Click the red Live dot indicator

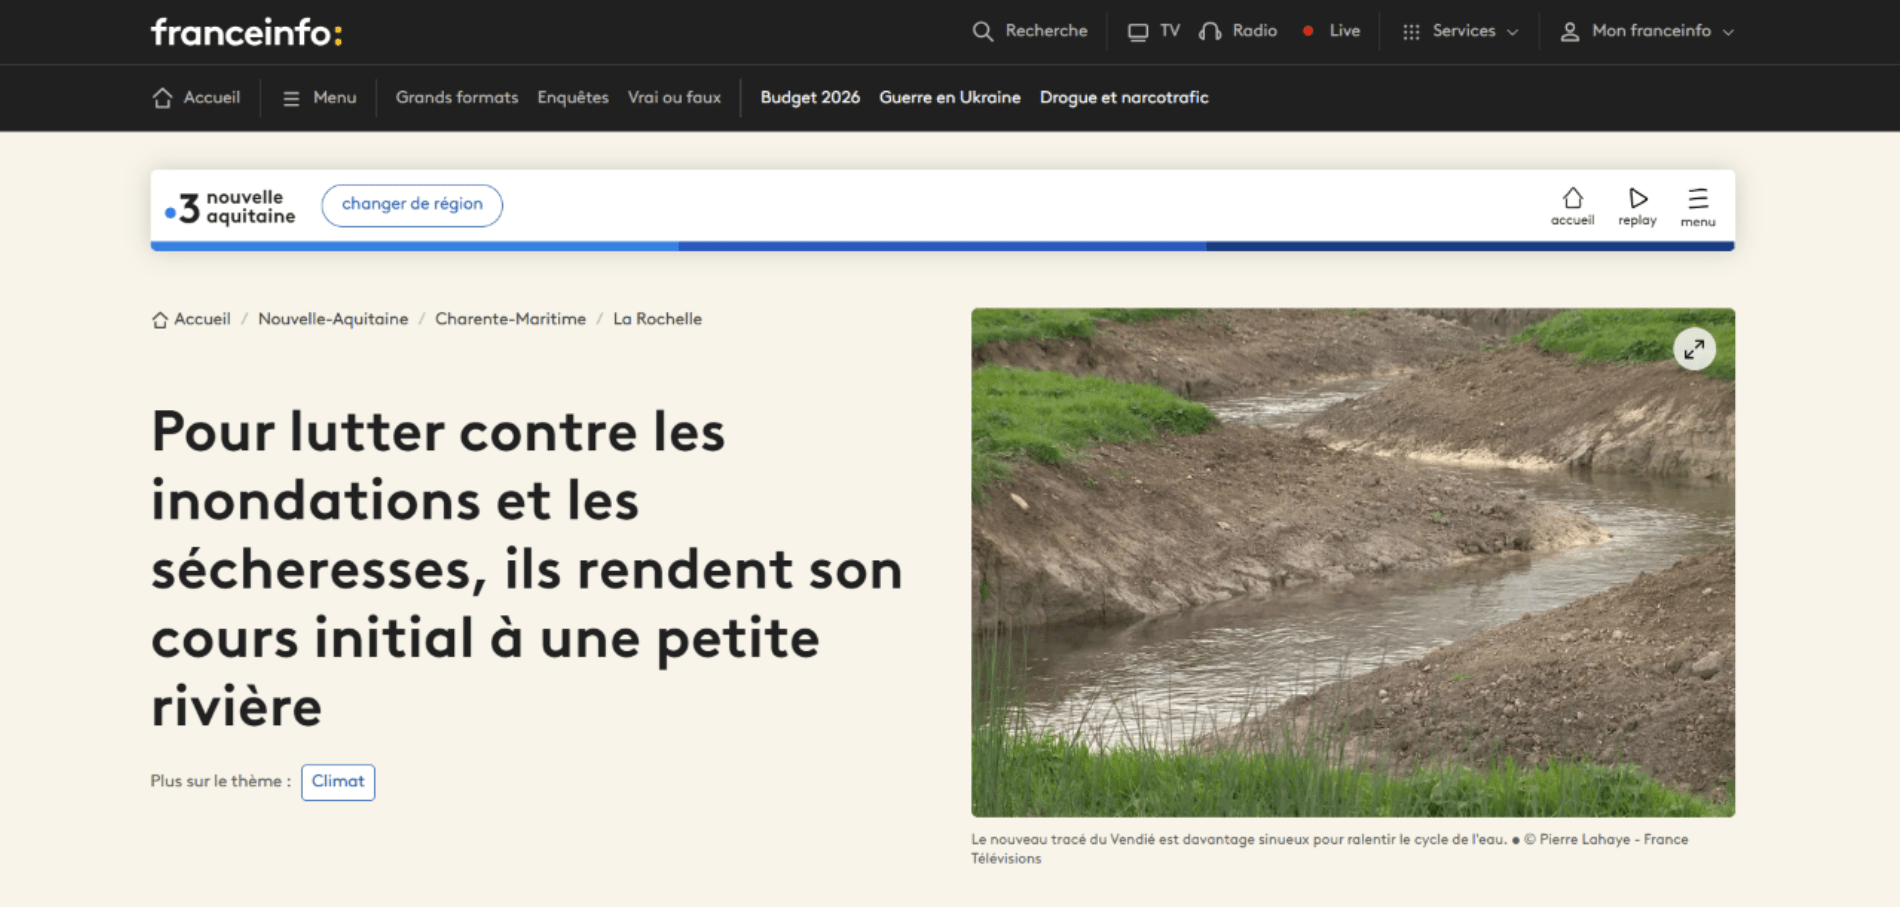pyautogui.click(x=1308, y=31)
